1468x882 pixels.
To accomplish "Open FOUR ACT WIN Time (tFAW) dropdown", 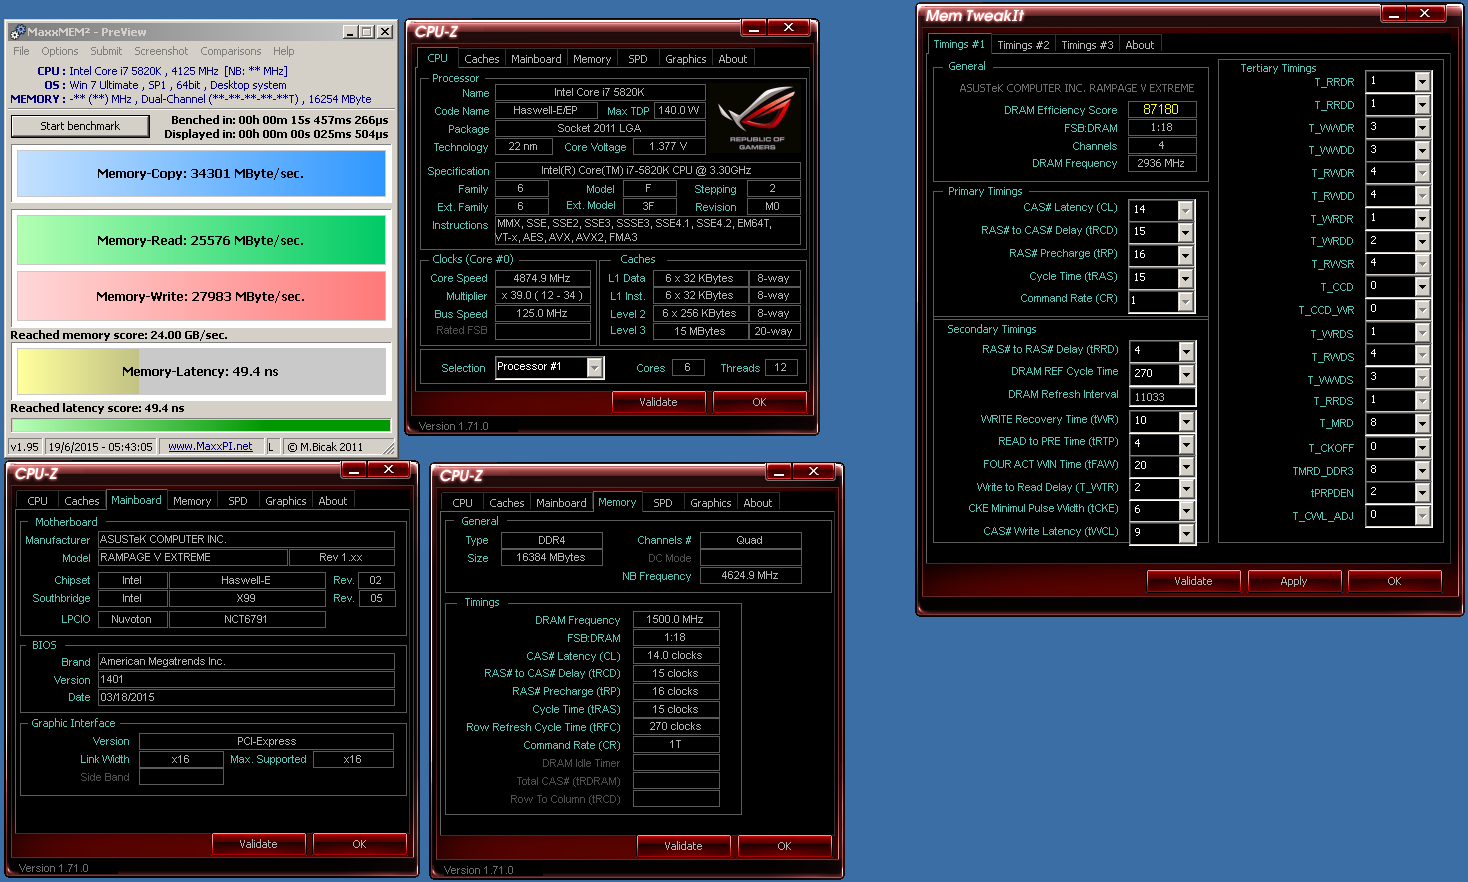I will [x=1186, y=466].
